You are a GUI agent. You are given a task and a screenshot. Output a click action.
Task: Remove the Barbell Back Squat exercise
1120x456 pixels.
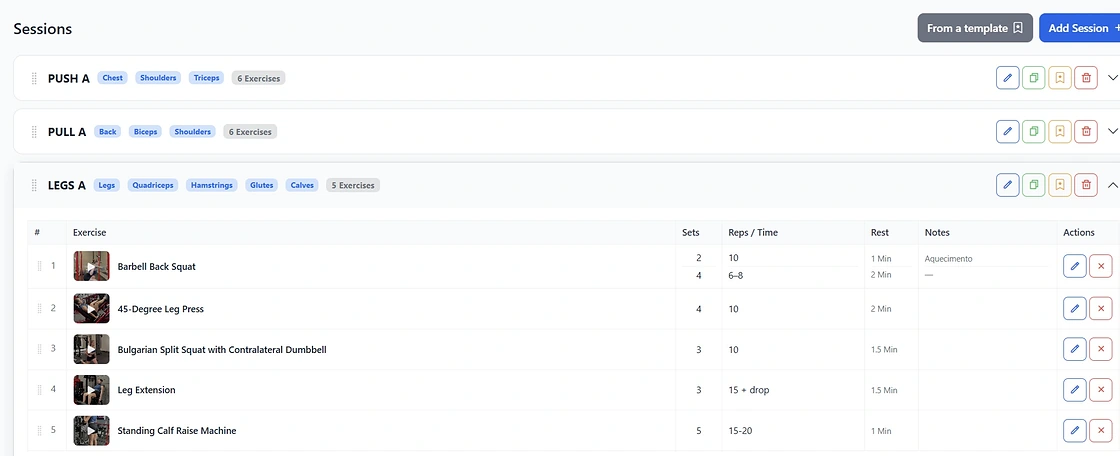coord(1101,267)
